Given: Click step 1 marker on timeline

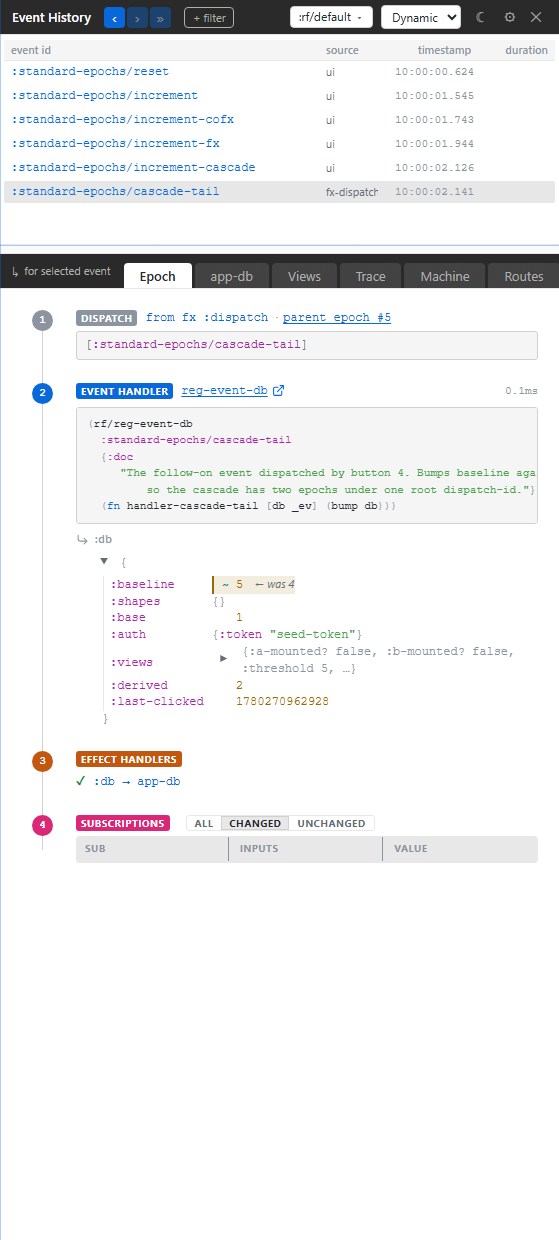Looking at the screenshot, I should pos(42,320).
